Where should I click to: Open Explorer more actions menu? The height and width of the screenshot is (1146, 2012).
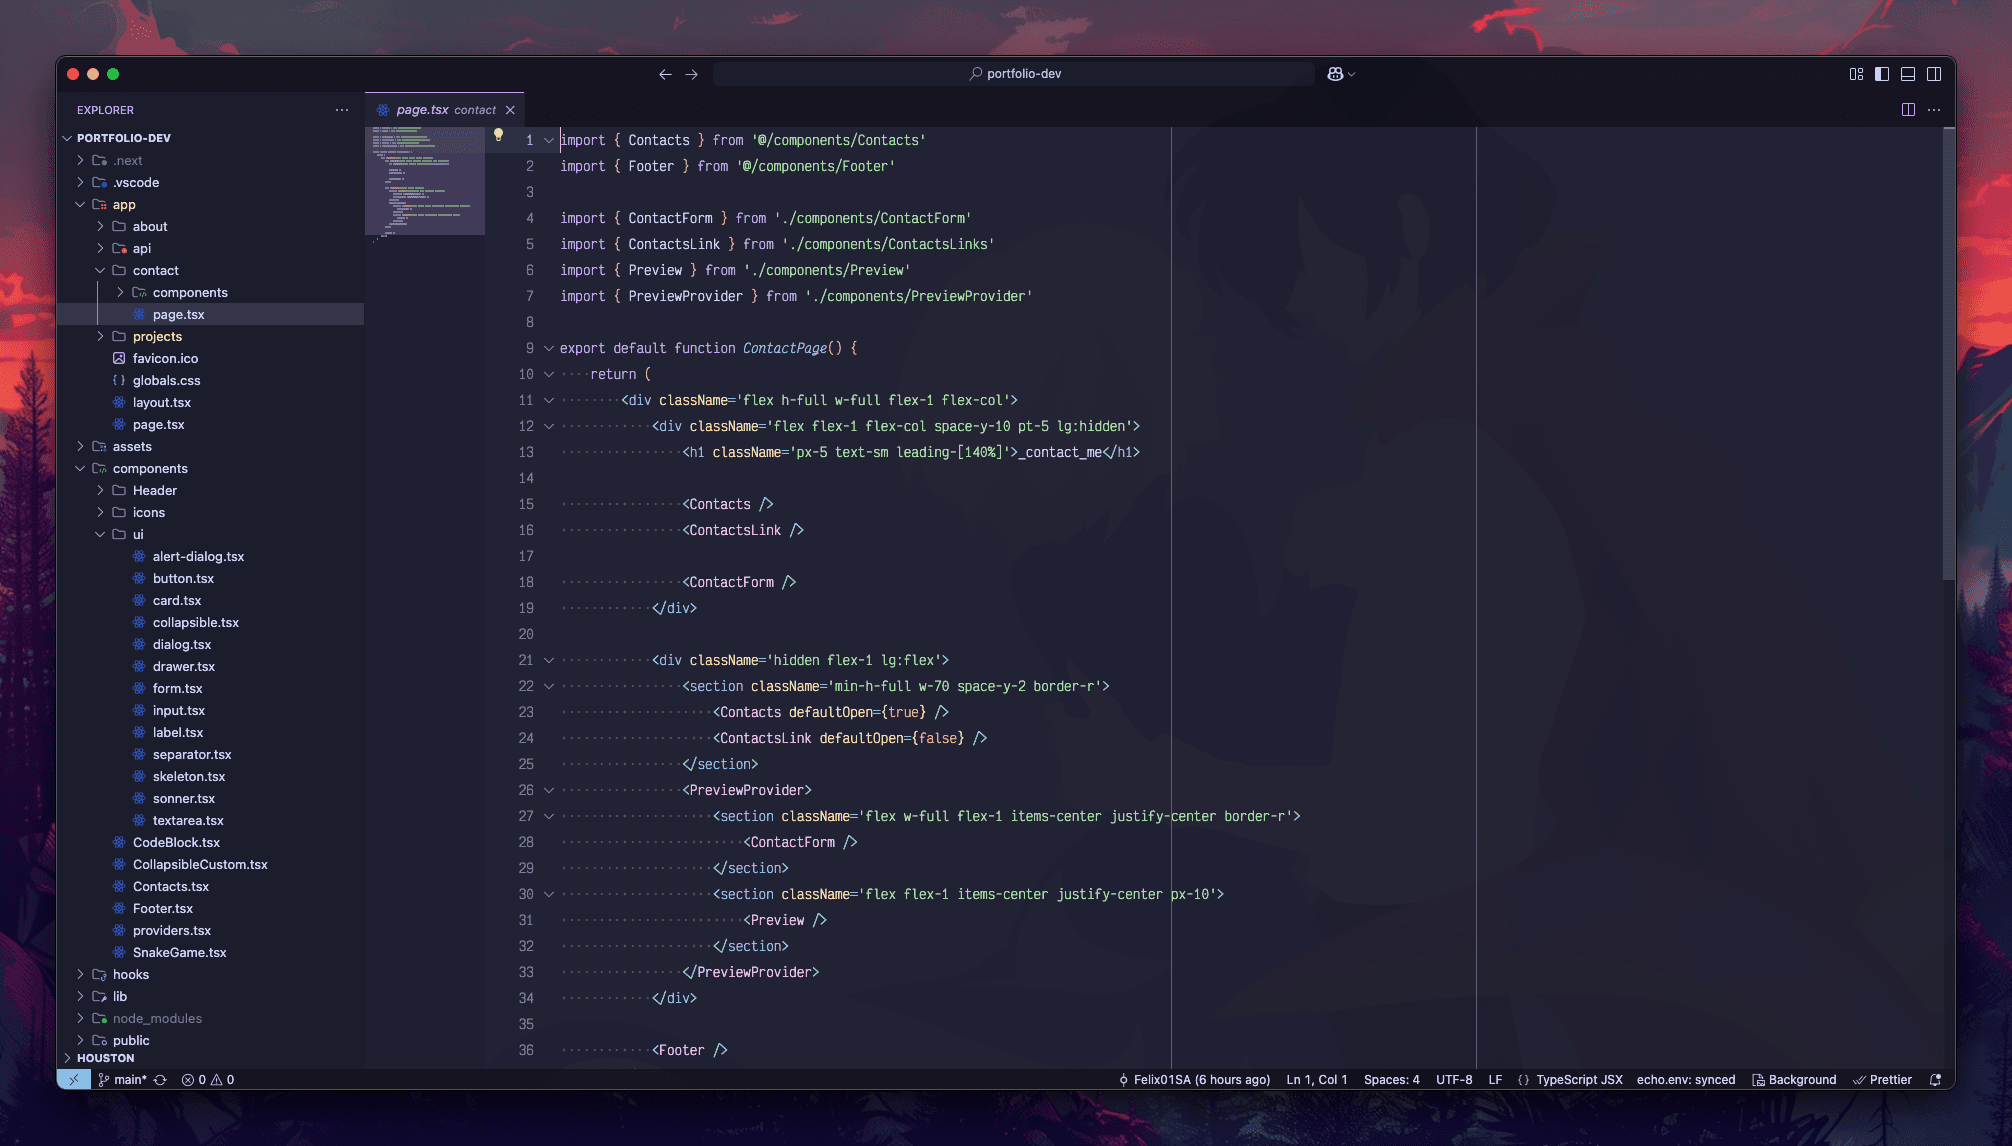tap(342, 110)
